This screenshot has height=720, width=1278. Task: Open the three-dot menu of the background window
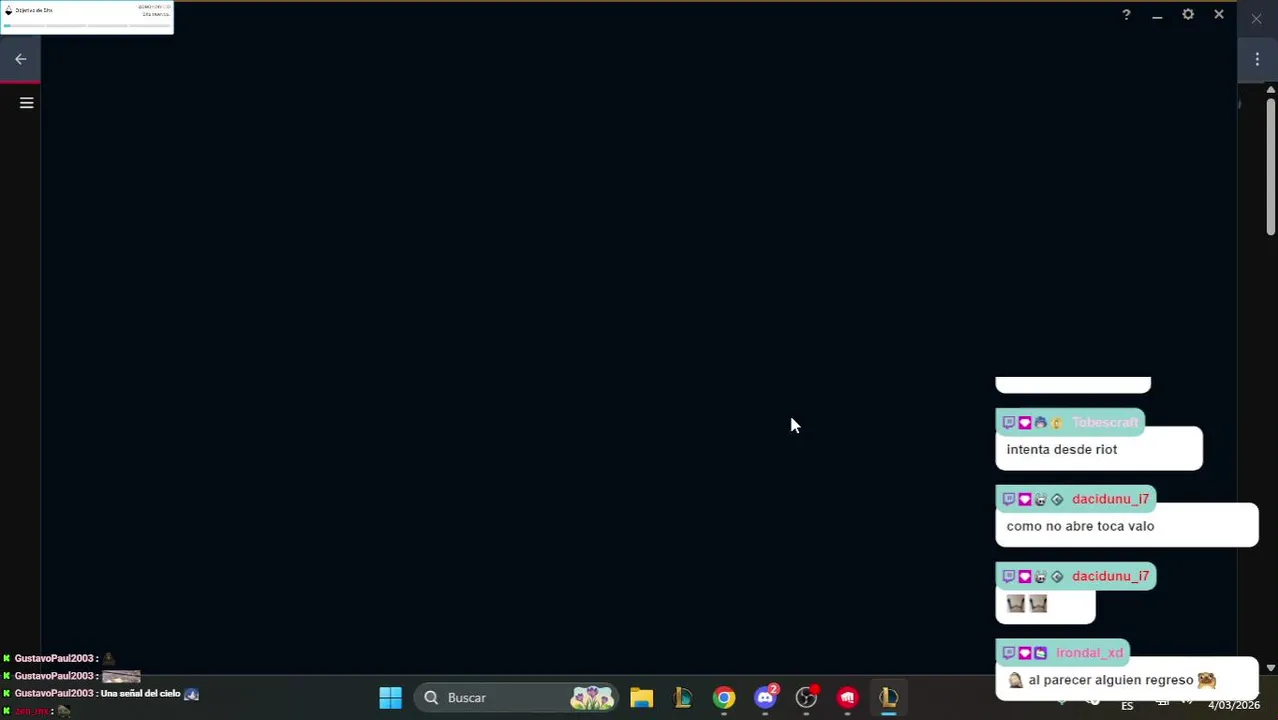1257,59
